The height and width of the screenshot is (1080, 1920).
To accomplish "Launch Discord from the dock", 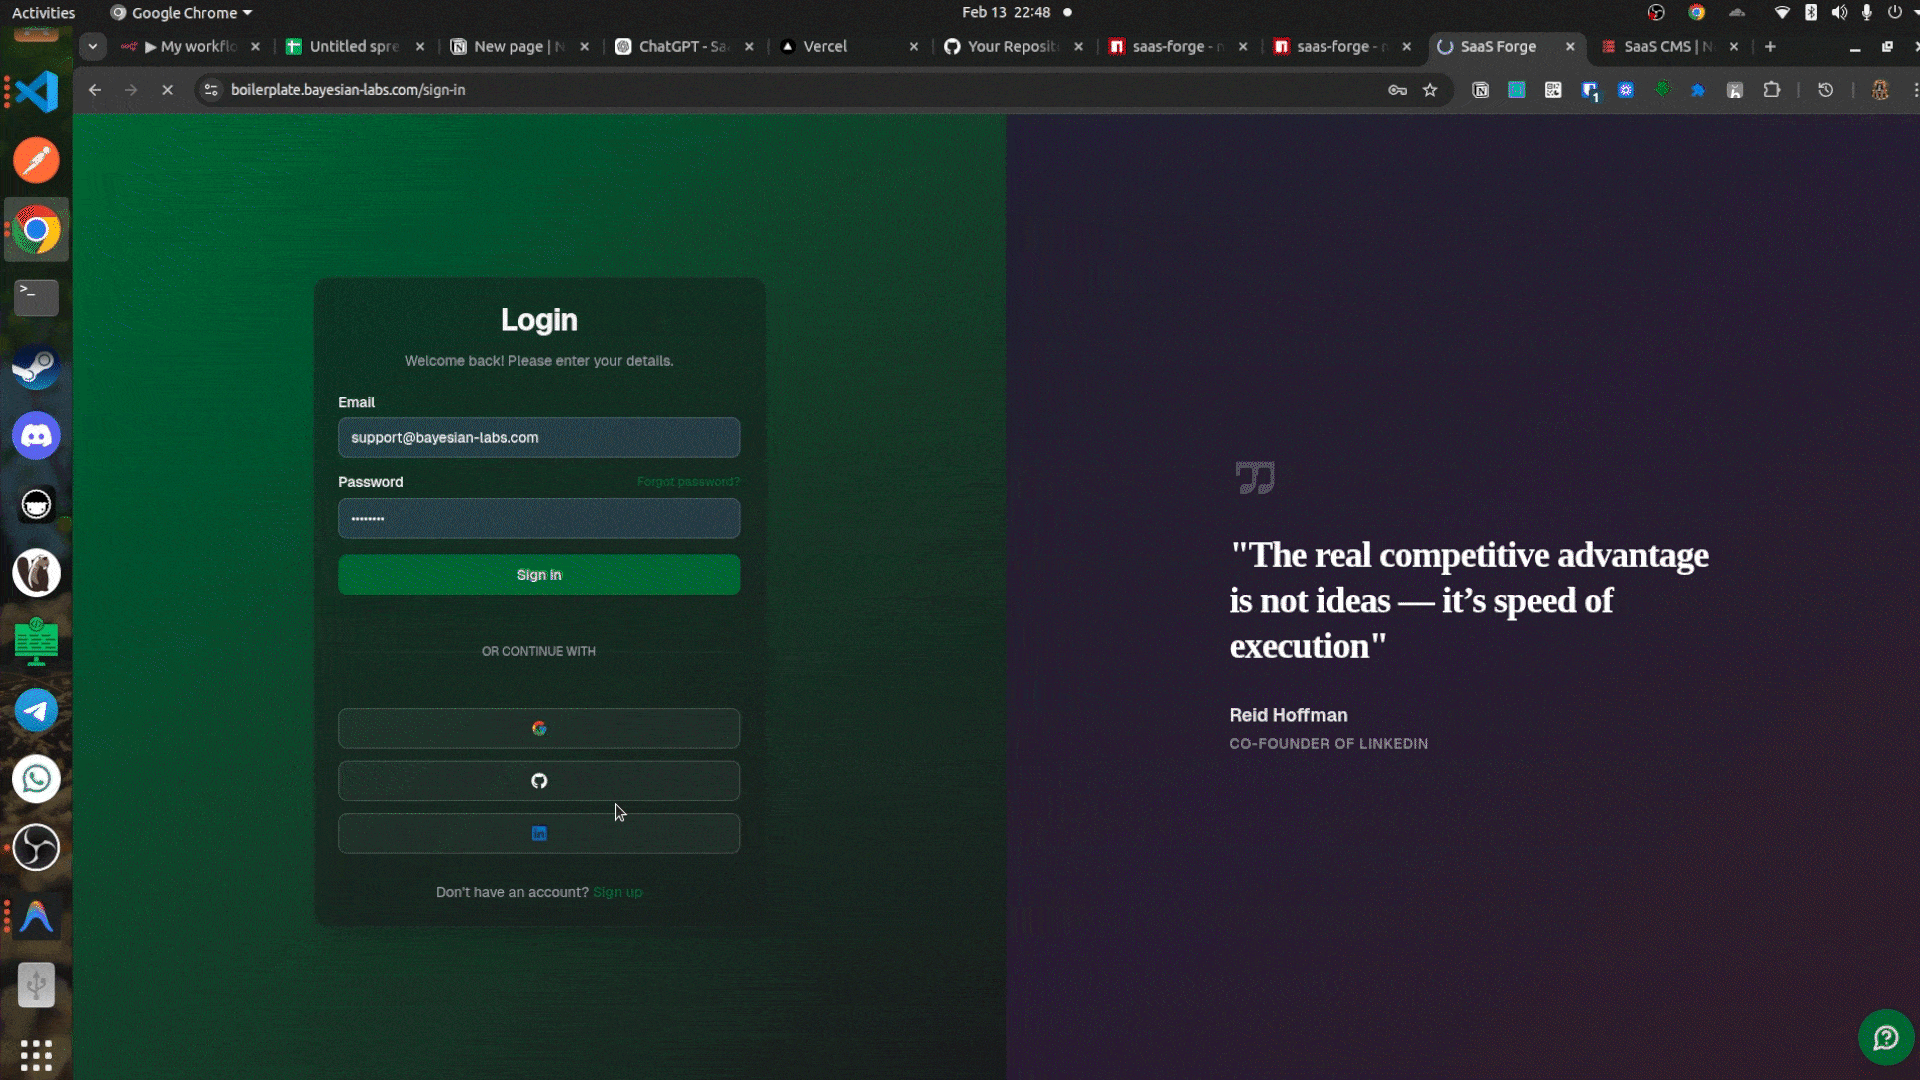I will click(37, 436).
